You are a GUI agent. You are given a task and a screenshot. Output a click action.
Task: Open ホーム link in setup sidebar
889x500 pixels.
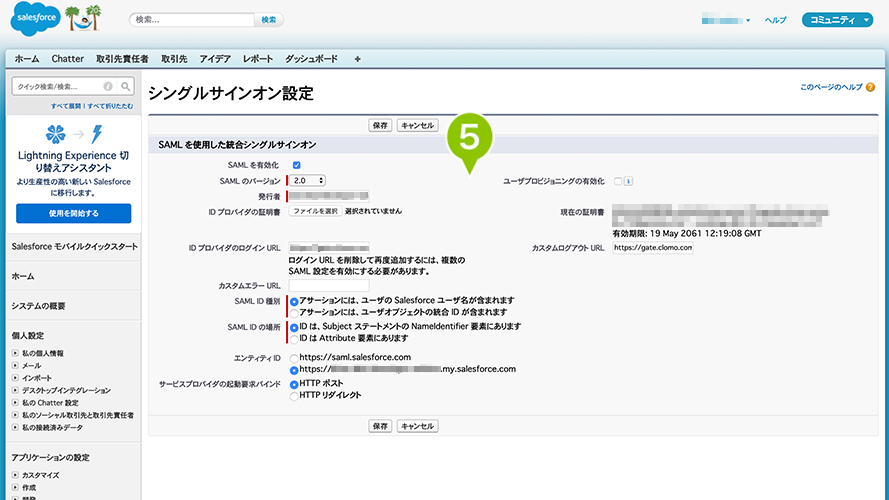click(x=23, y=276)
